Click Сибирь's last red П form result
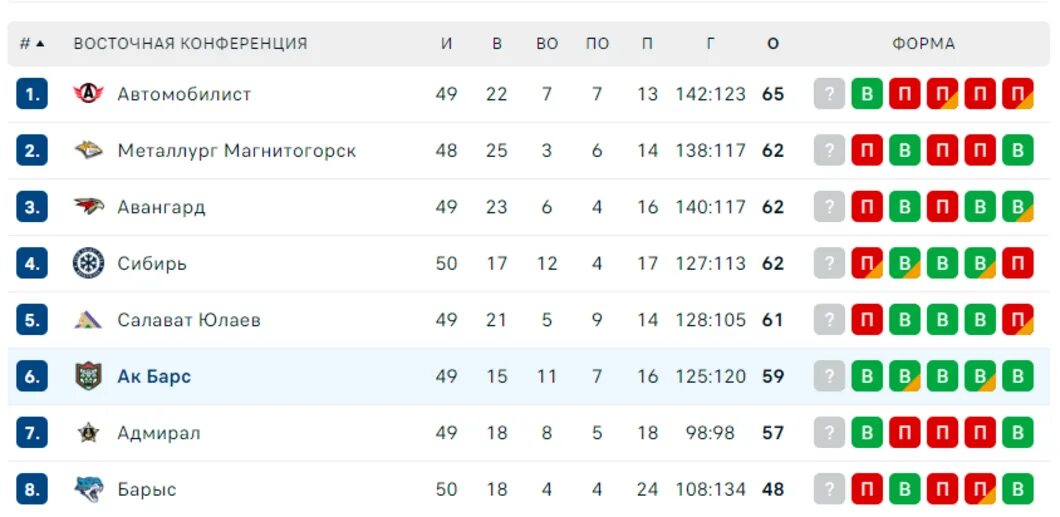The image size is (1060, 517). (1017, 263)
